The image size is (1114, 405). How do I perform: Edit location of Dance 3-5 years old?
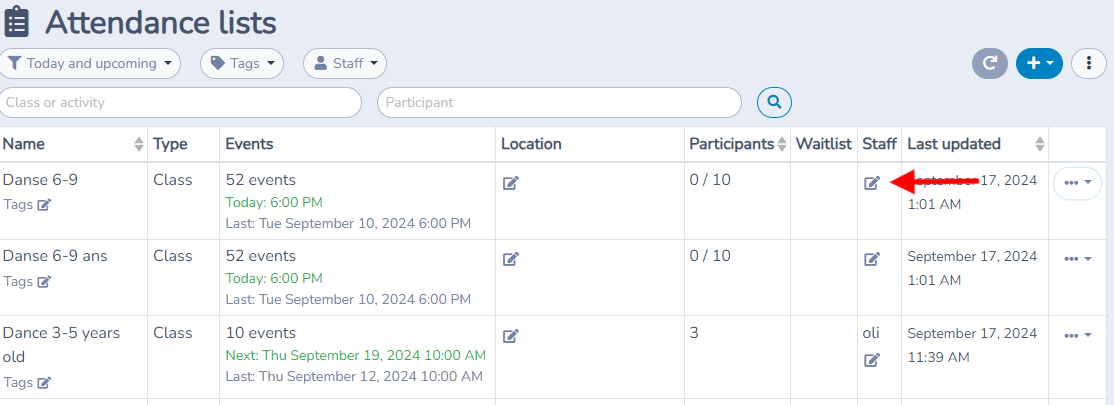coord(510,336)
